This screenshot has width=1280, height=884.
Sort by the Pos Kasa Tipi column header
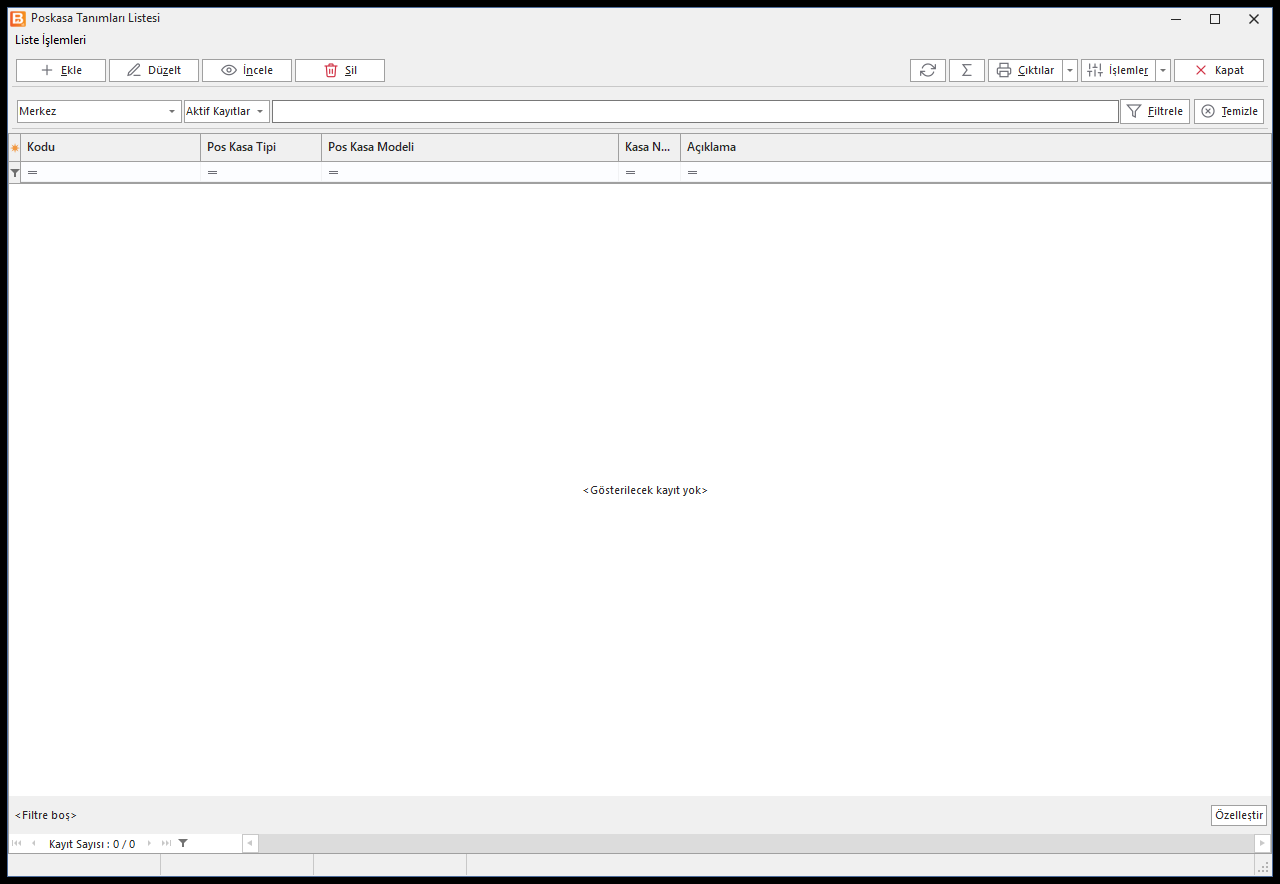point(261,147)
